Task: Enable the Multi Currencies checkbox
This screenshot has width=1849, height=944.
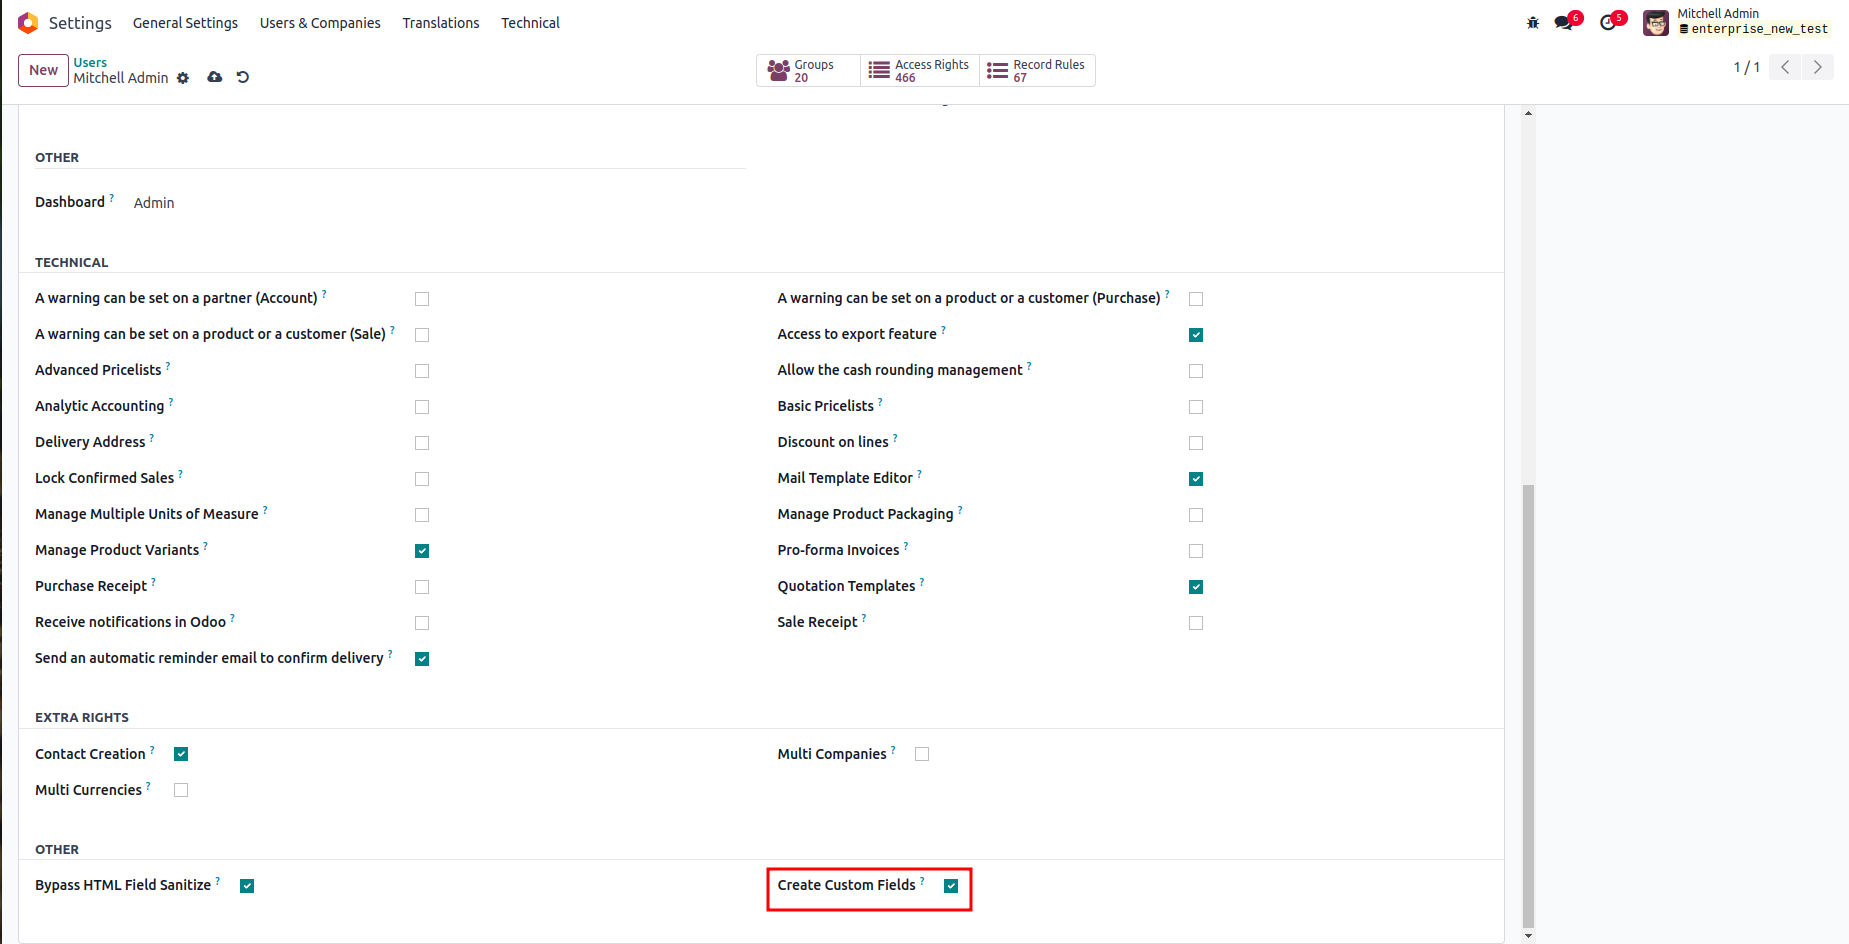Action: pyautogui.click(x=181, y=790)
